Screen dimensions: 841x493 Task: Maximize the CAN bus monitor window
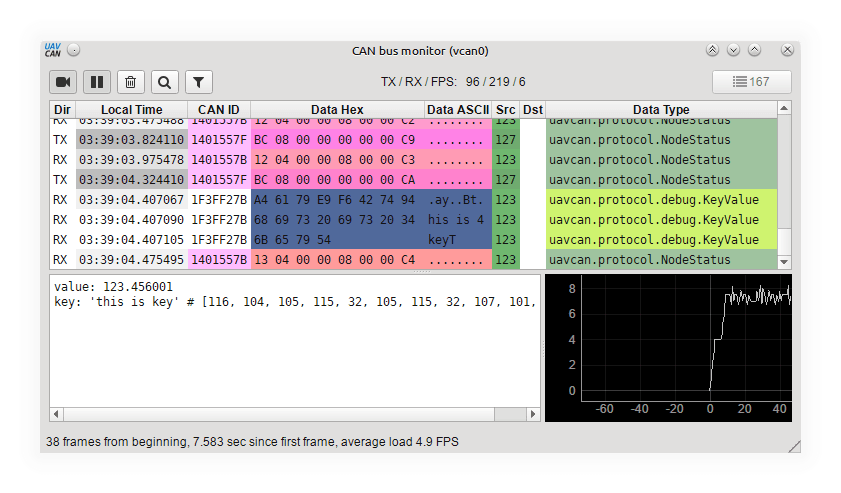(754, 50)
